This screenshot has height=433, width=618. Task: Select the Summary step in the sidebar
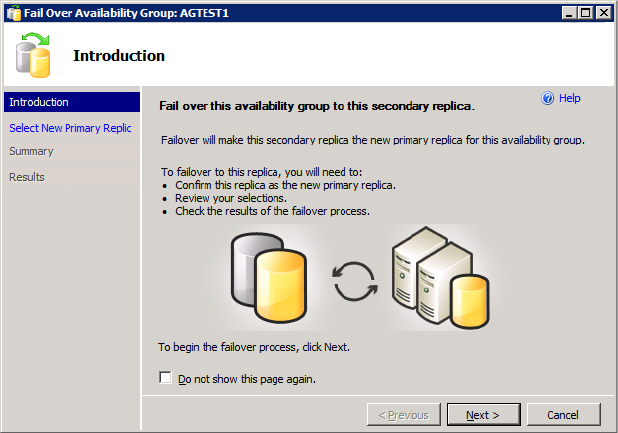(31, 152)
